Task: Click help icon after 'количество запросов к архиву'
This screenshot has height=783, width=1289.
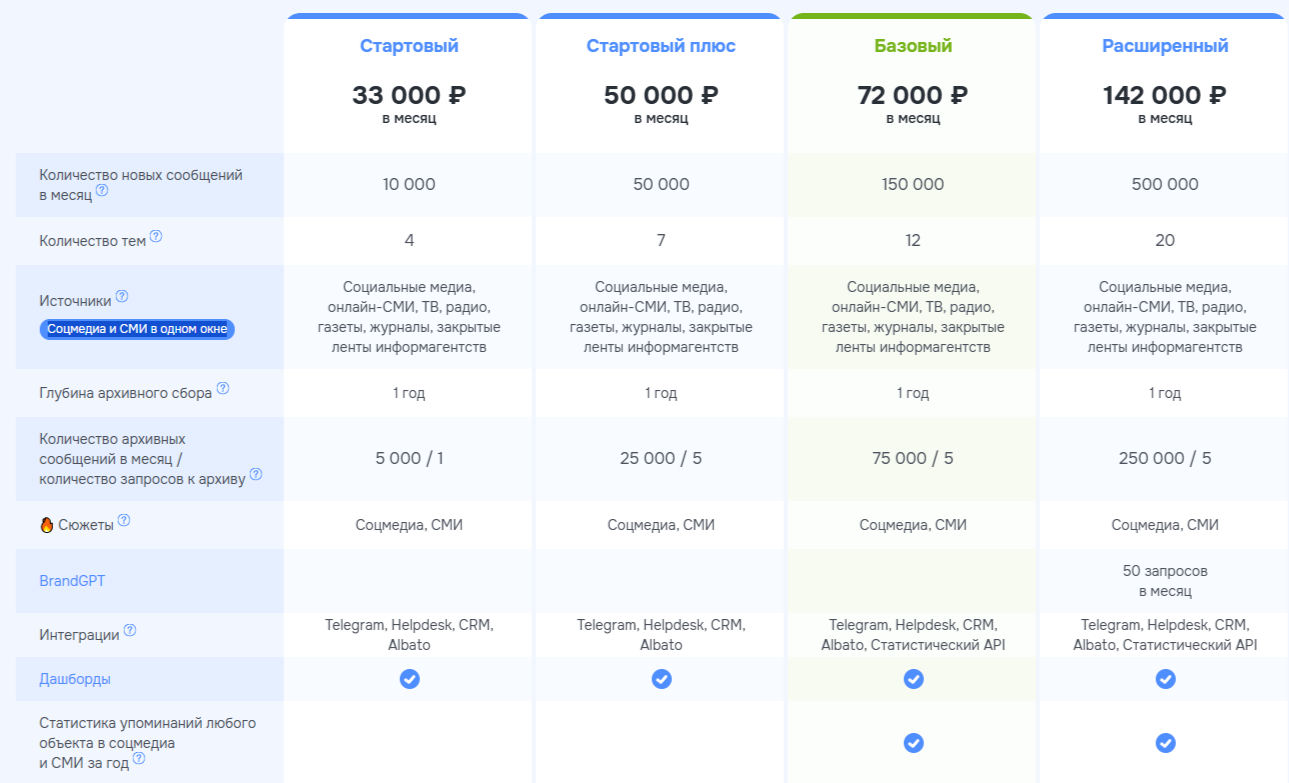Action: (256, 474)
